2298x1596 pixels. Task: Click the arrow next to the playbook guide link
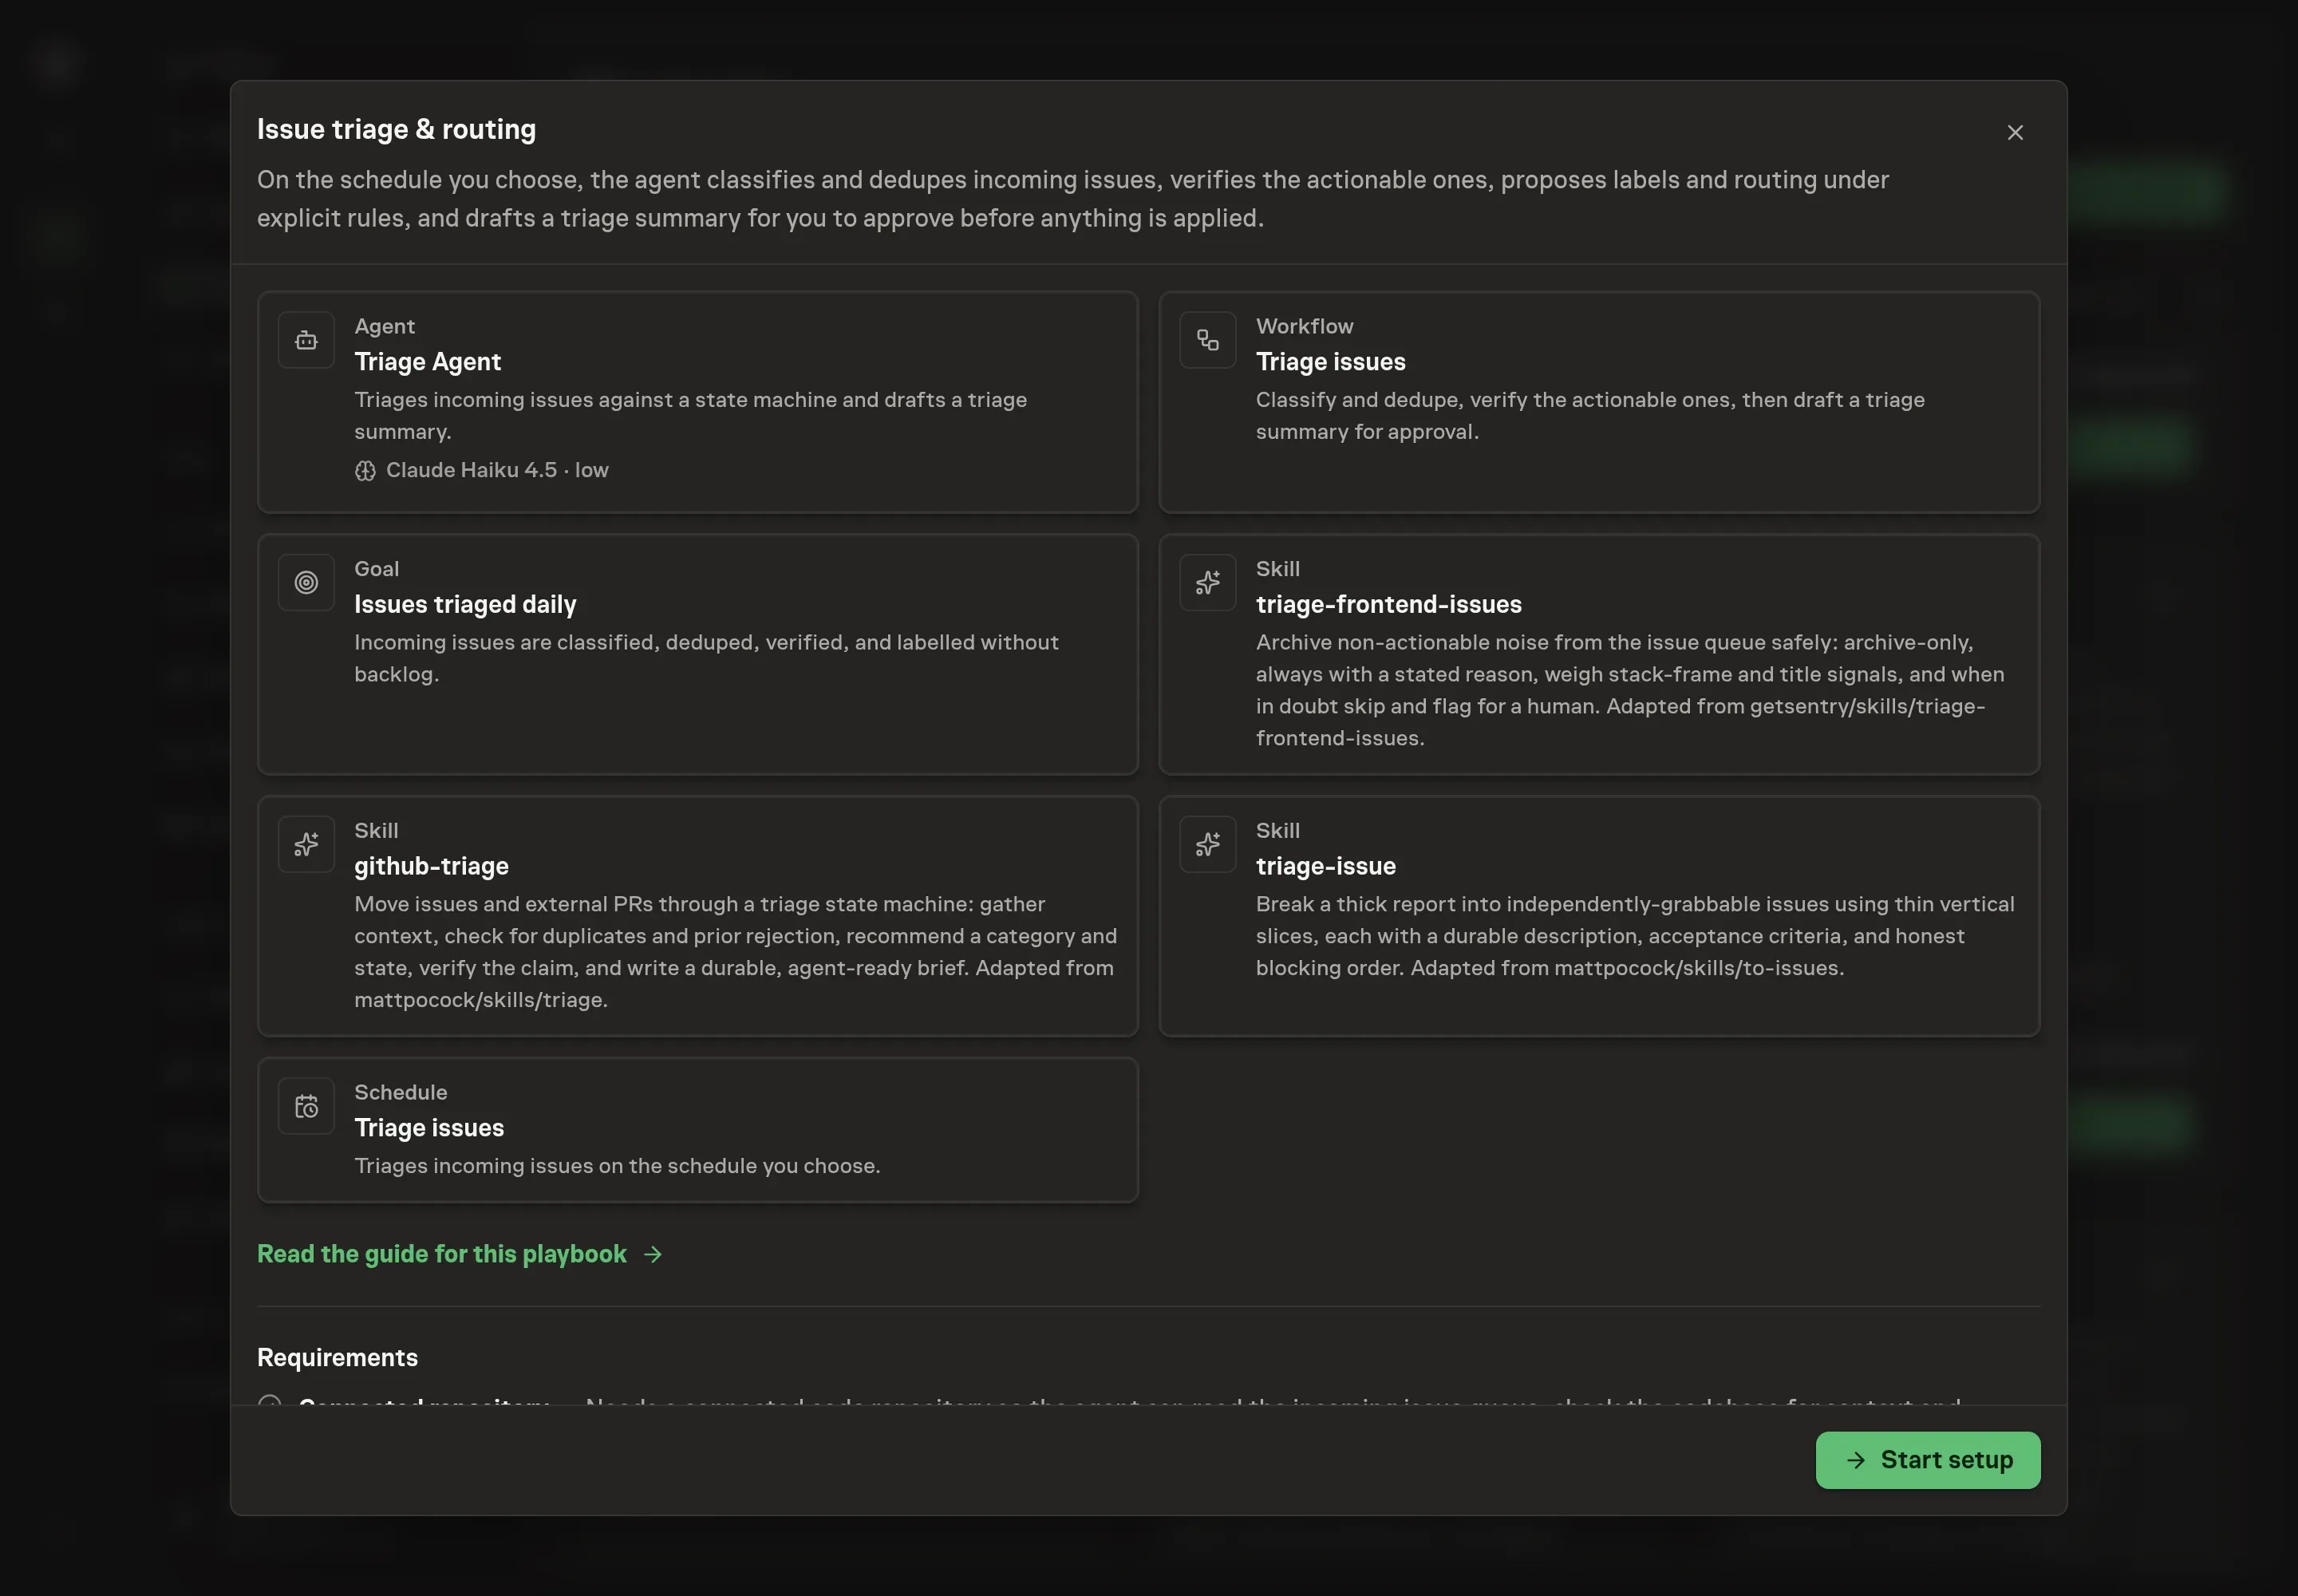click(653, 1254)
